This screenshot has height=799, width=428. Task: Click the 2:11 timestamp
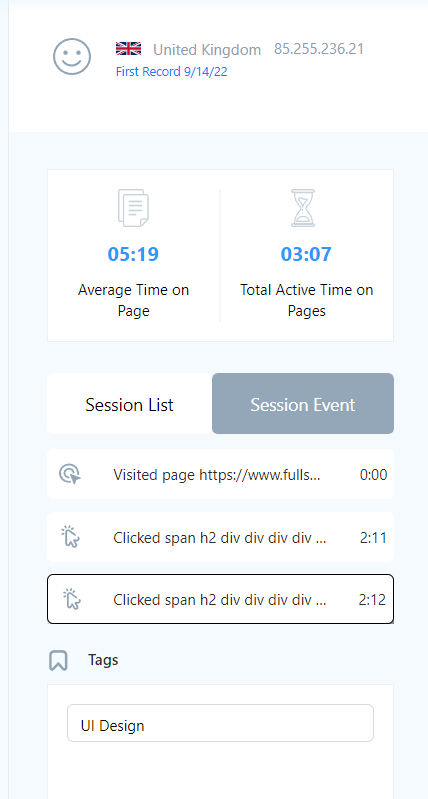pyautogui.click(x=373, y=538)
